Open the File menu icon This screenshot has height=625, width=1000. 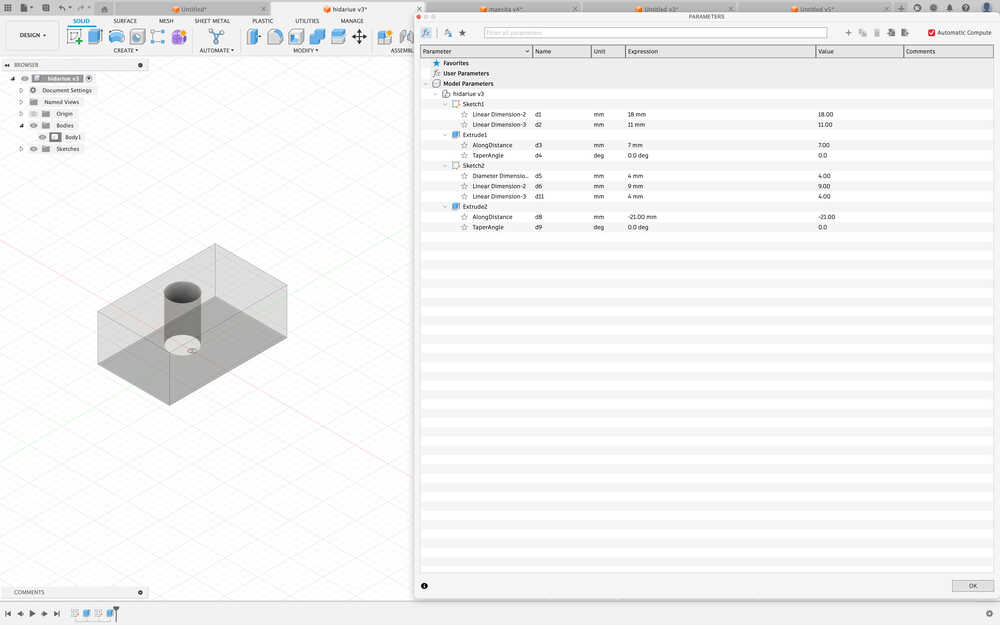point(26,8)
